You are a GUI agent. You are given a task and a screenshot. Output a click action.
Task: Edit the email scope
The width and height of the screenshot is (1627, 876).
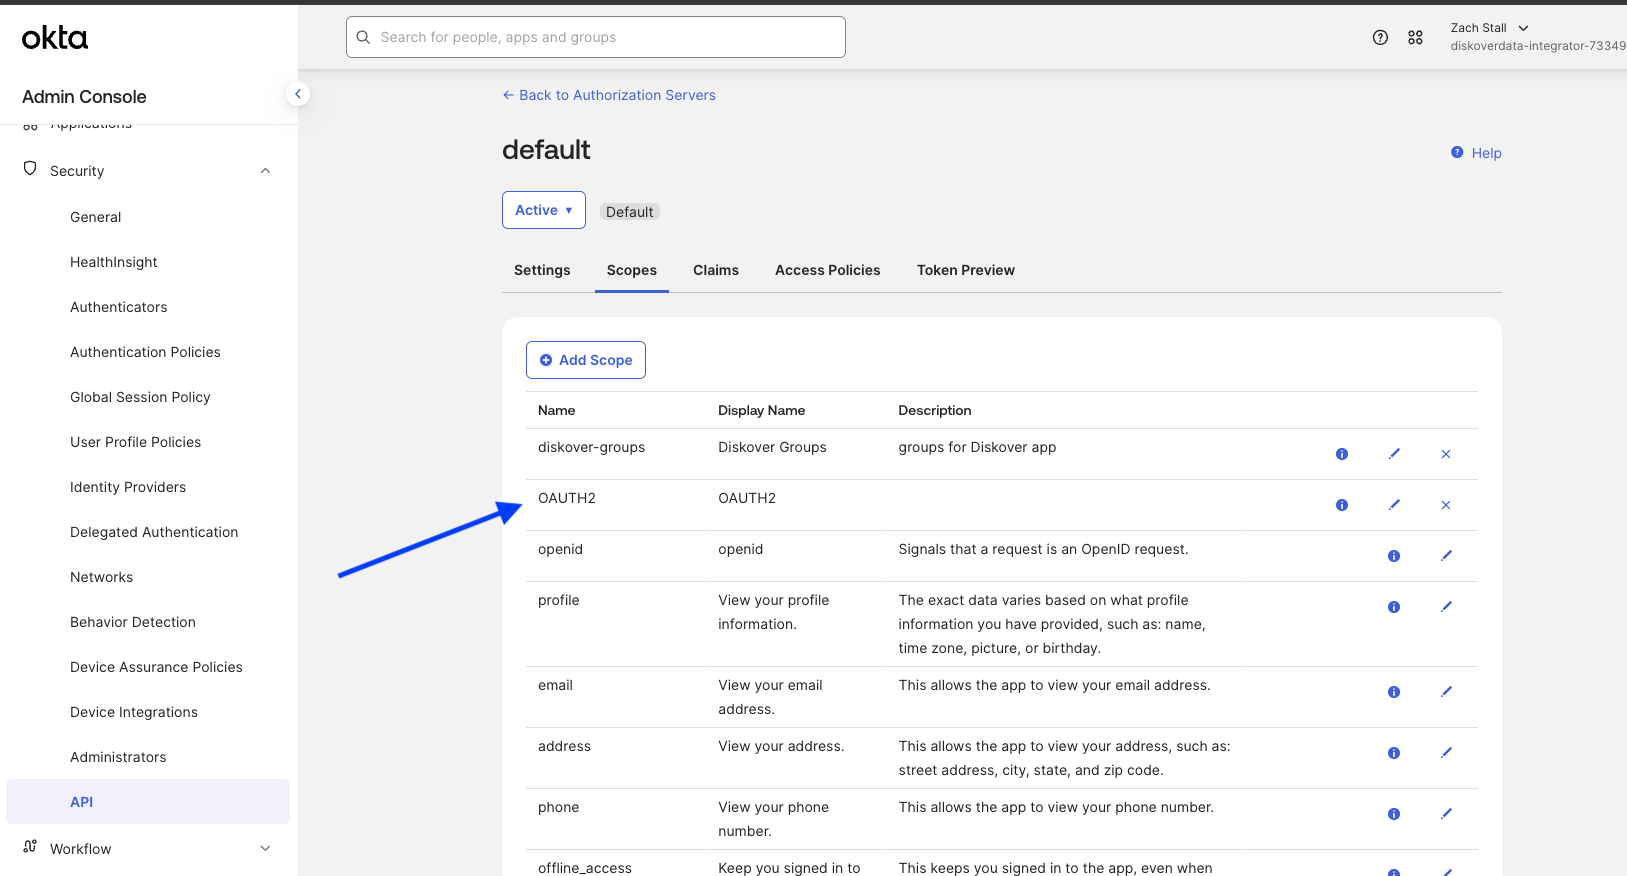tap(1446, 692)
